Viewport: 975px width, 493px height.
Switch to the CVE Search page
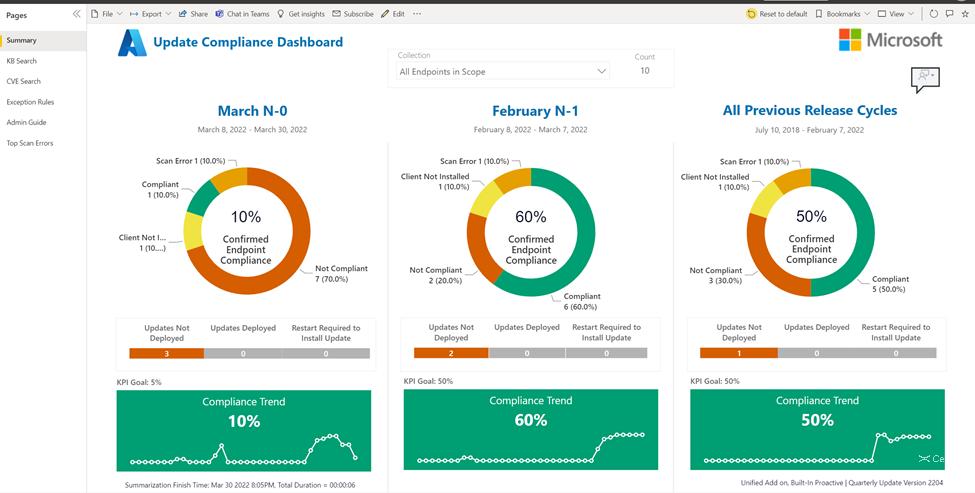[24, 81]
